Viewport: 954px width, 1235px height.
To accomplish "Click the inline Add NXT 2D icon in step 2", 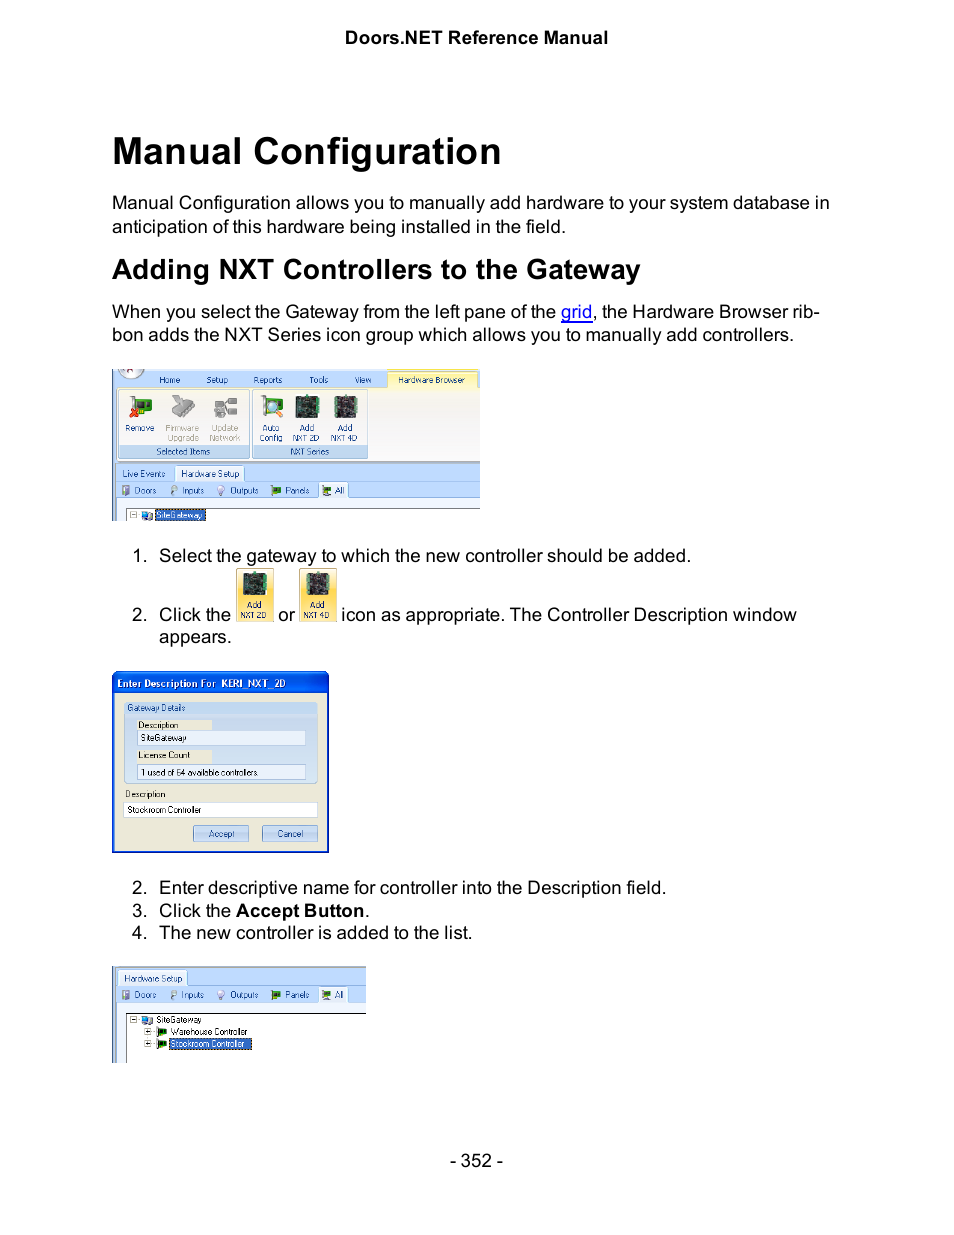I will (254, 594).
